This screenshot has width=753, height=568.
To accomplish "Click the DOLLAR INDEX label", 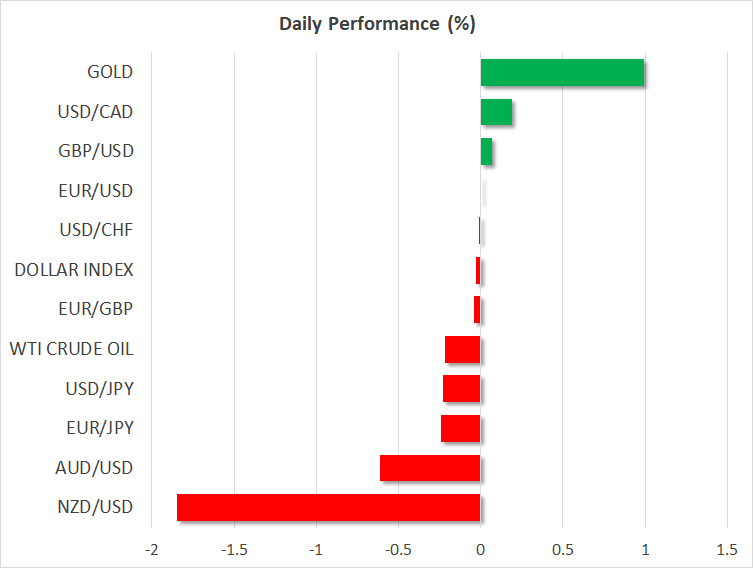I will pyautogui.click(x=74, y=270).
